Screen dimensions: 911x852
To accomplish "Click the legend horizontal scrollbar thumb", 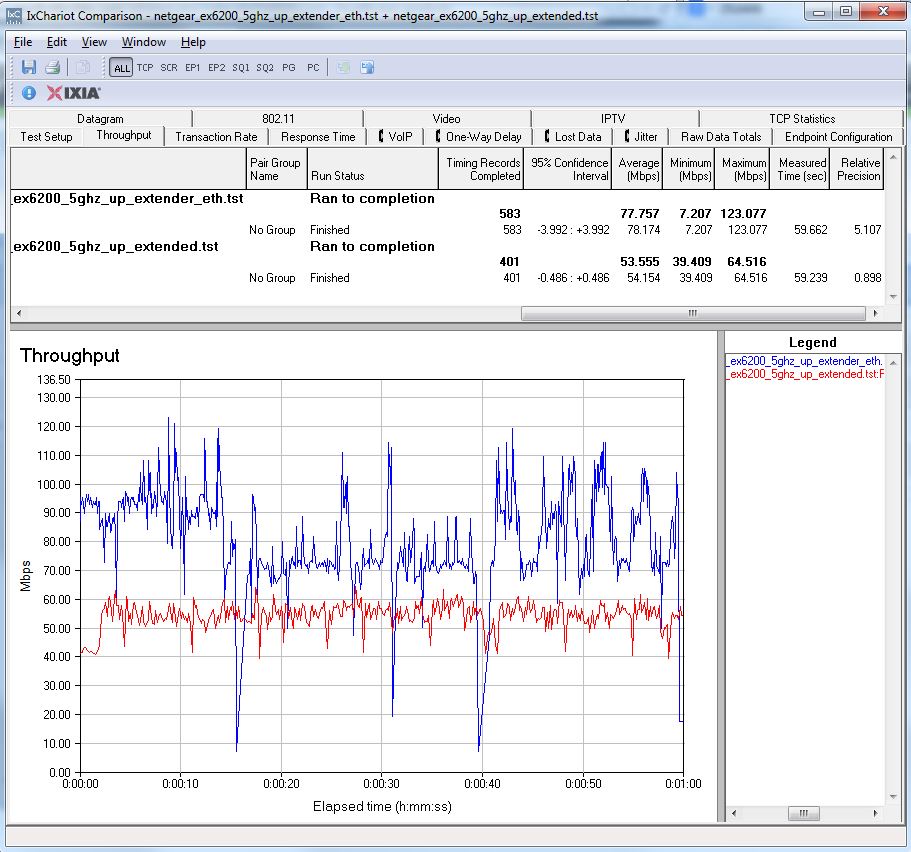I will point(804,813).
